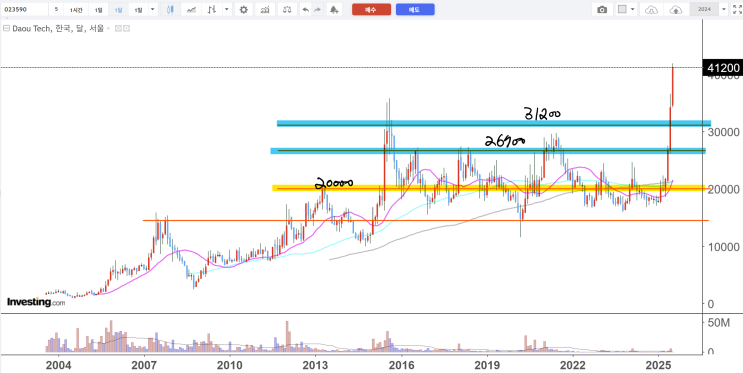This screenshot has height=373, width=743.
Task: Click the 2024 saved chart name
Action: coord(704,9)
